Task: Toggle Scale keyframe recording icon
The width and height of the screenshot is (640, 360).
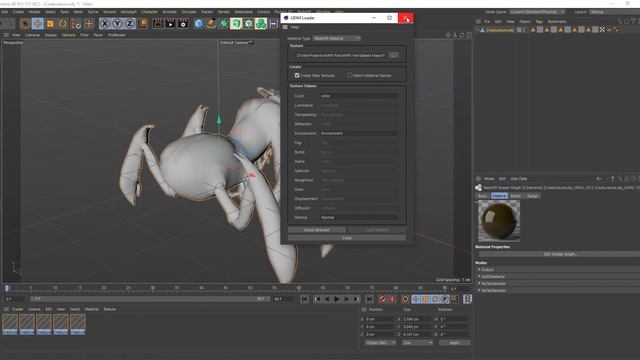Action: click(426, 300)
